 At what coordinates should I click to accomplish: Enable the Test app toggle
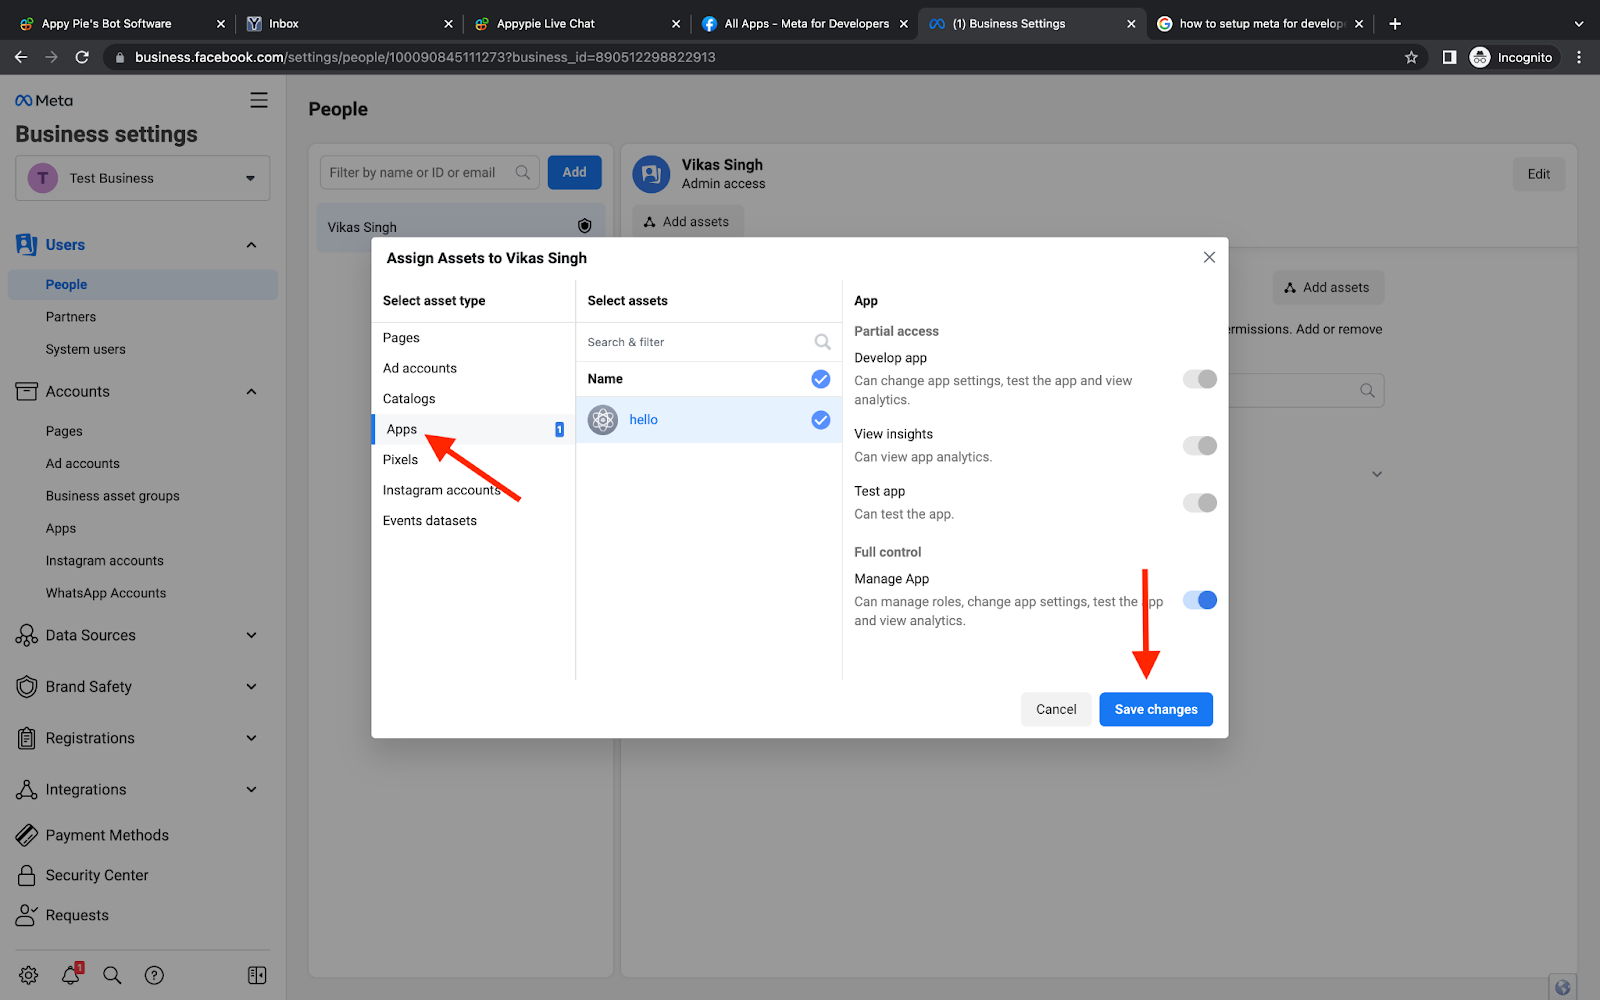(x=1200, y=503)
